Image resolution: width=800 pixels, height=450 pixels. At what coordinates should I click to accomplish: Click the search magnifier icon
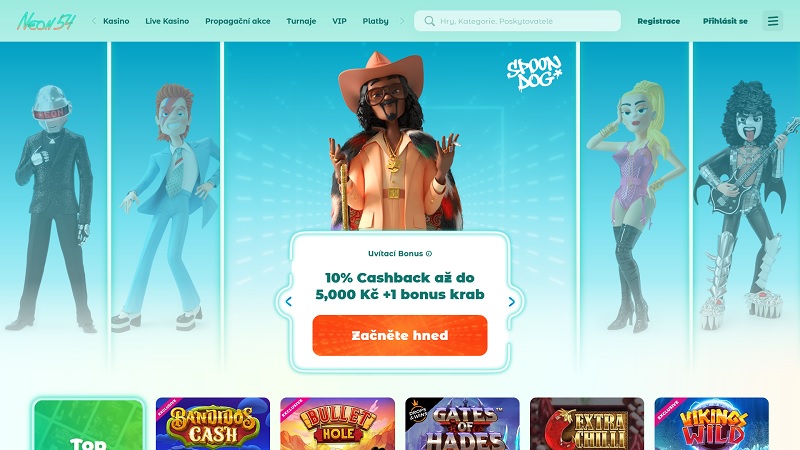[430, 21]
